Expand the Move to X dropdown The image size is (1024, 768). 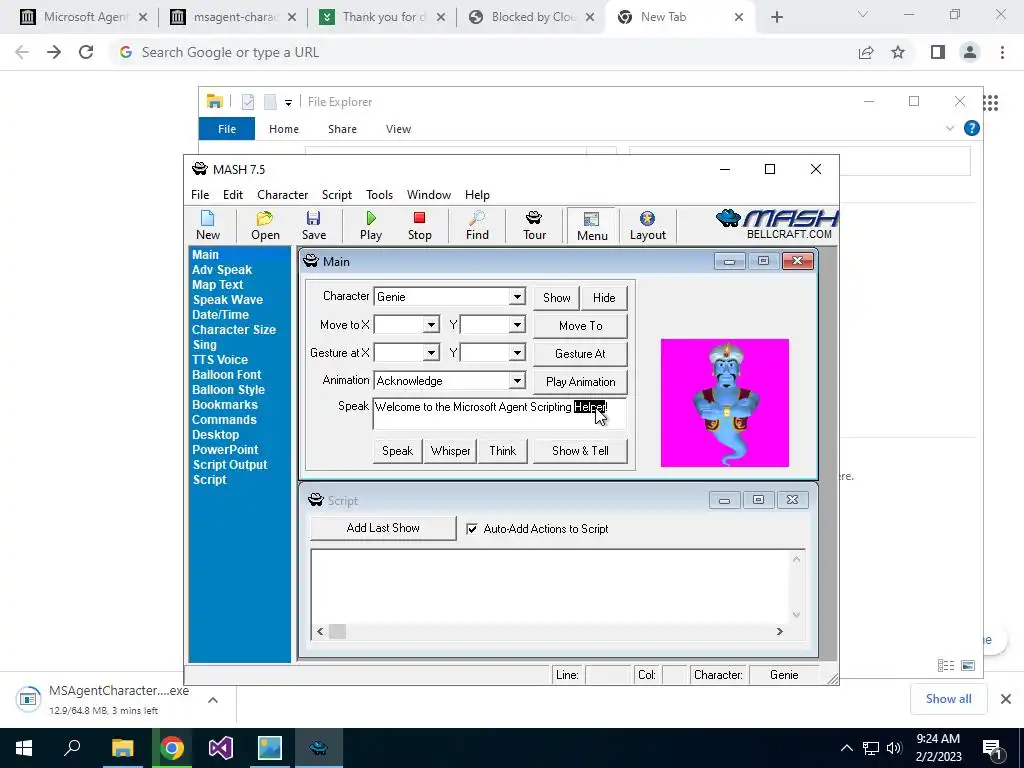[431, 325]
